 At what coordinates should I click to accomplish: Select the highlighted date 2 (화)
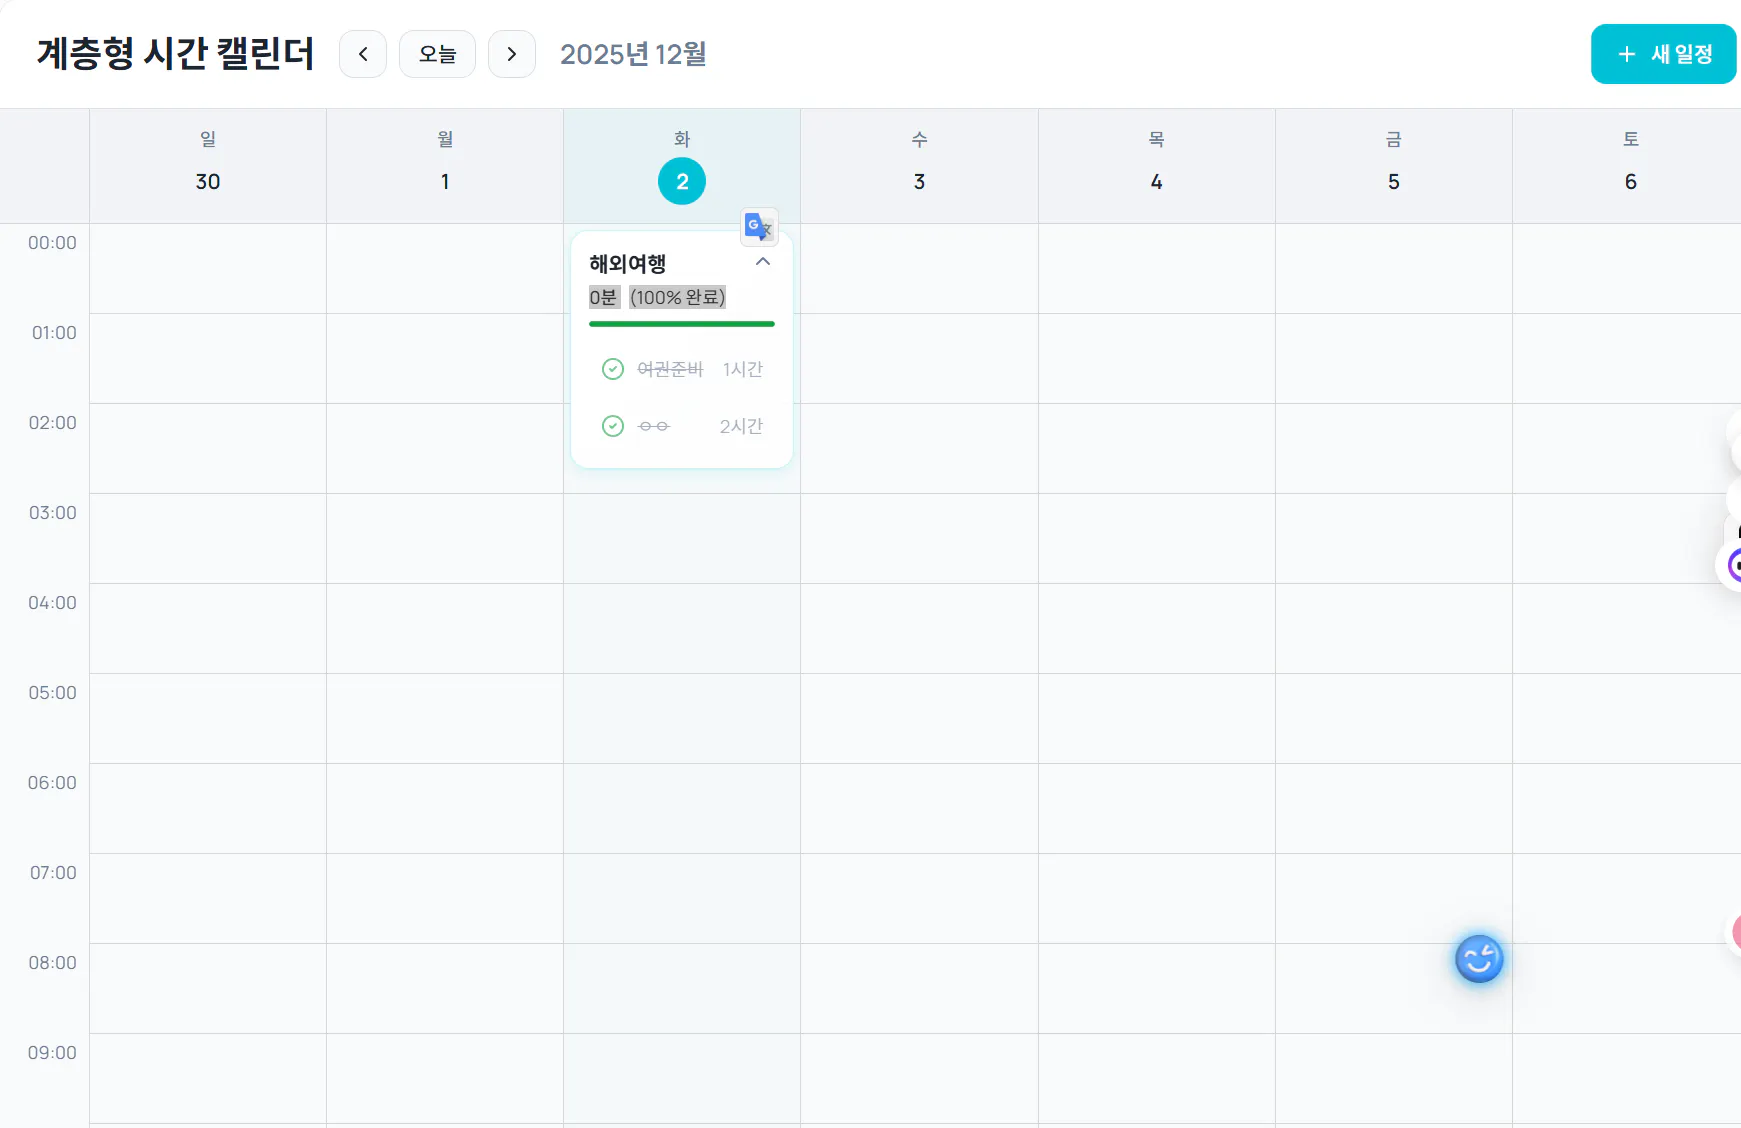coord(682,181)
